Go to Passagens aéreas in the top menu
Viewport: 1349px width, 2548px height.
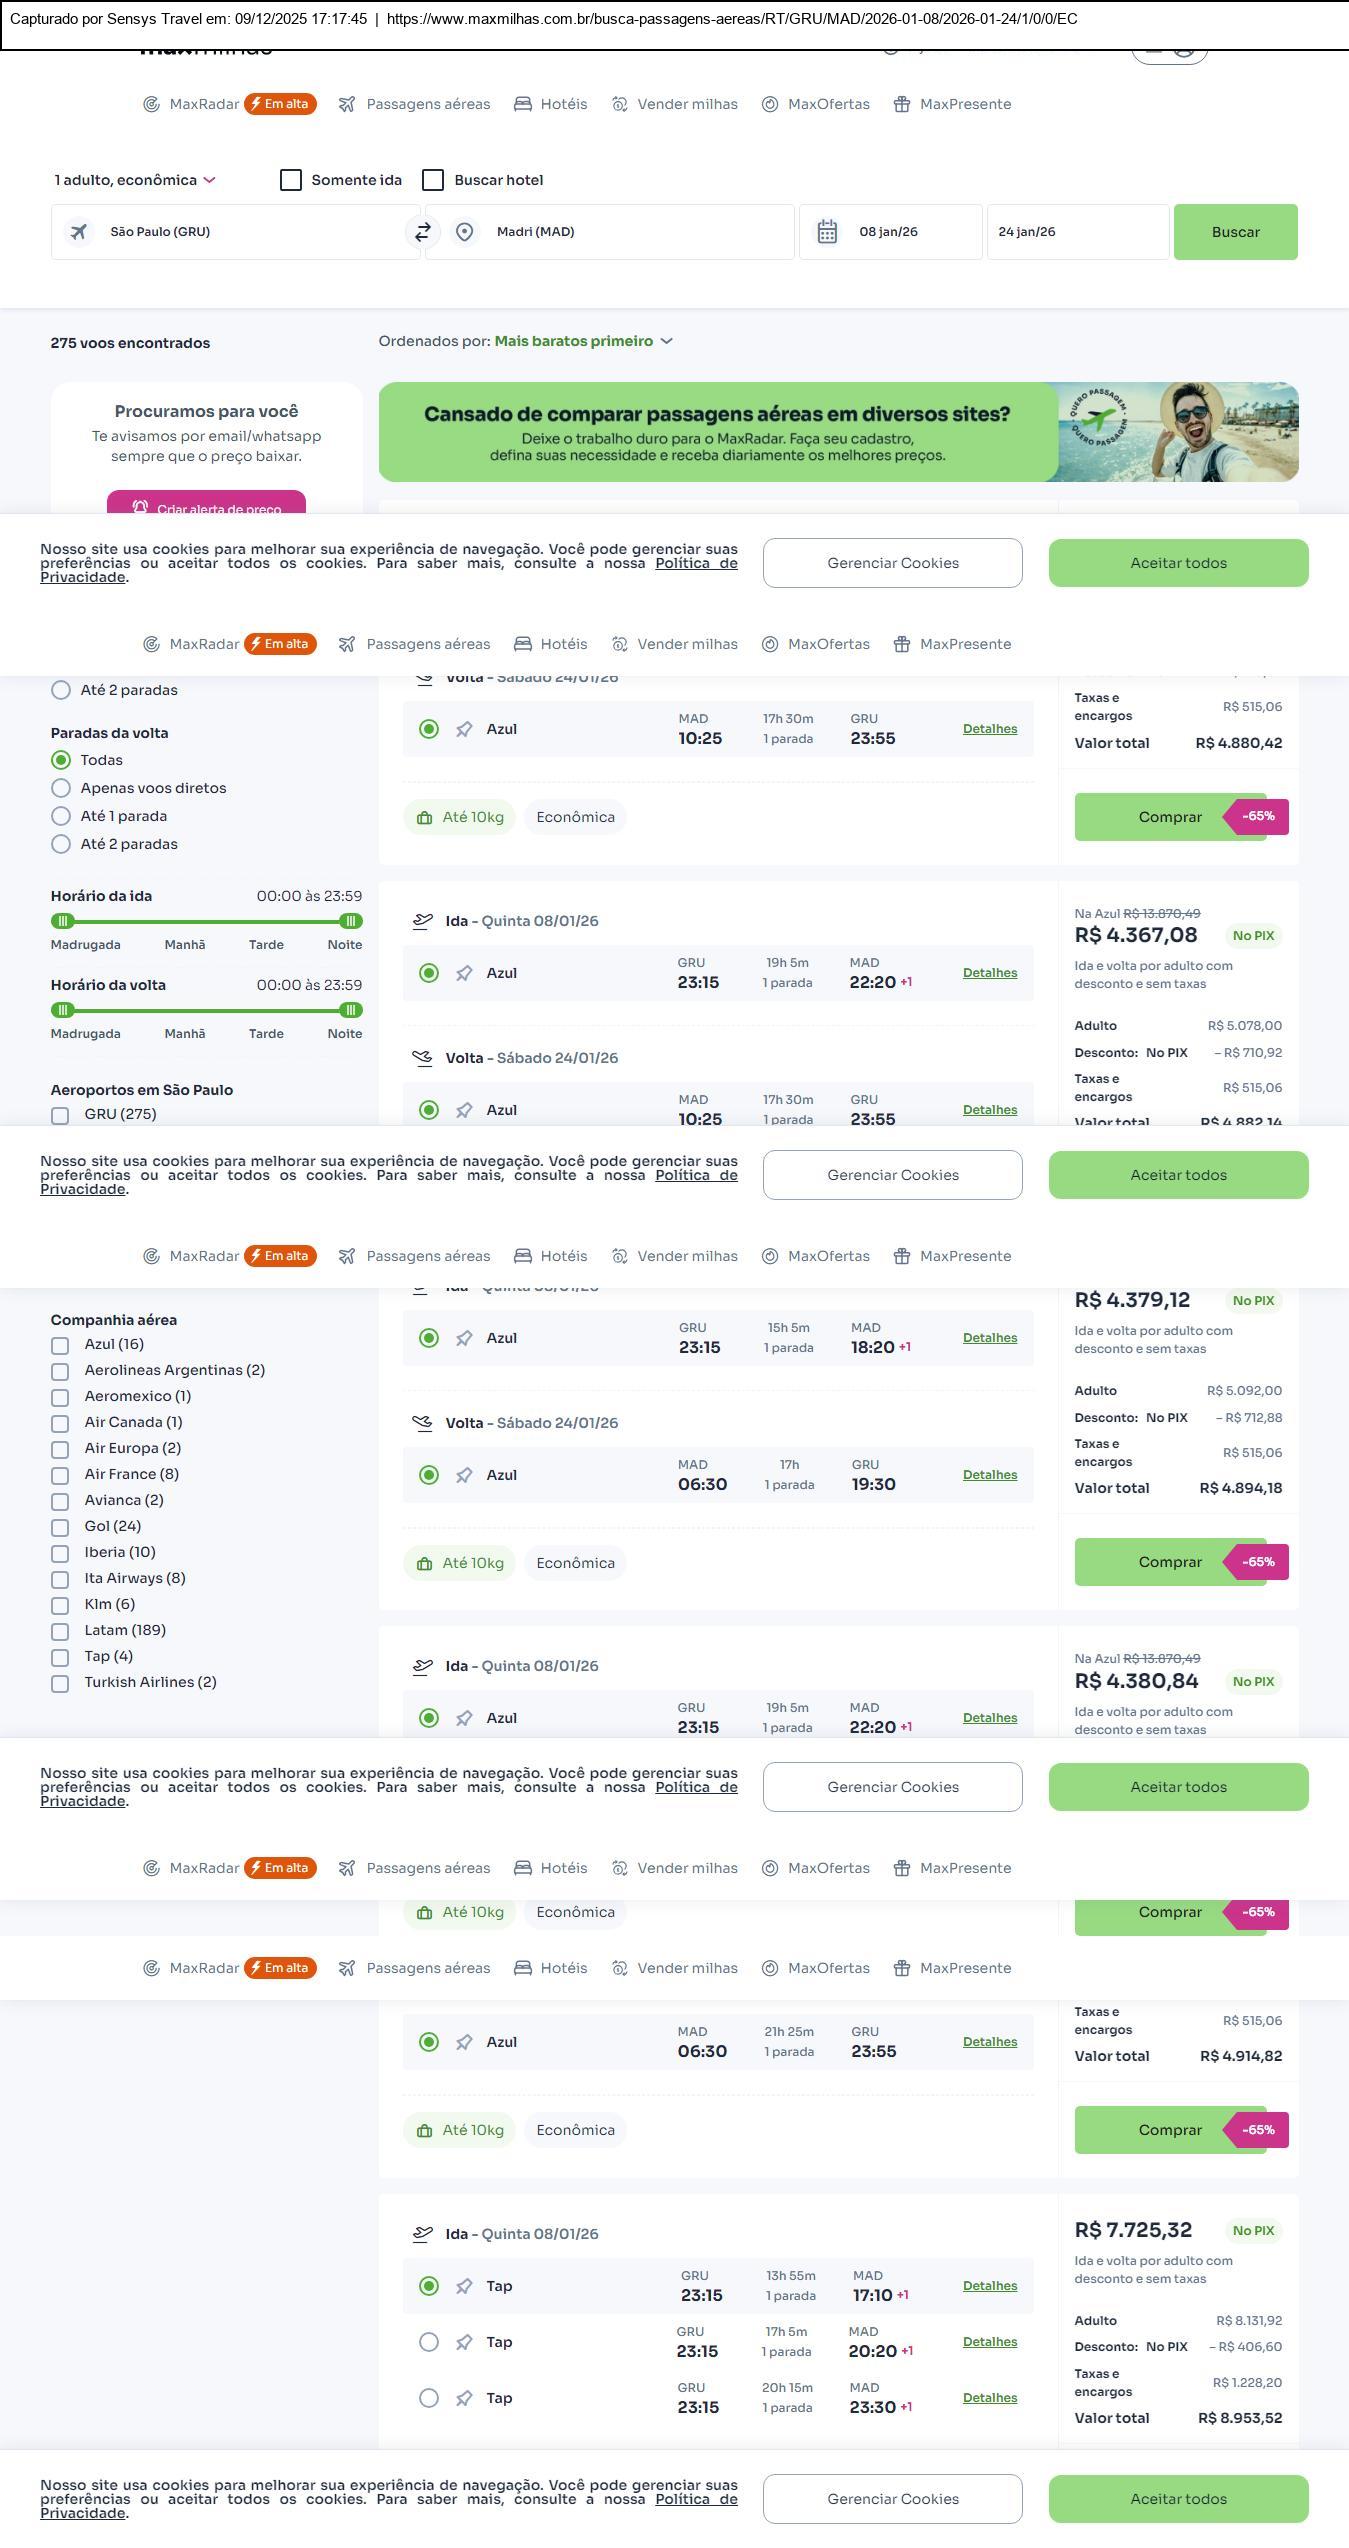(x=427, y=104)
